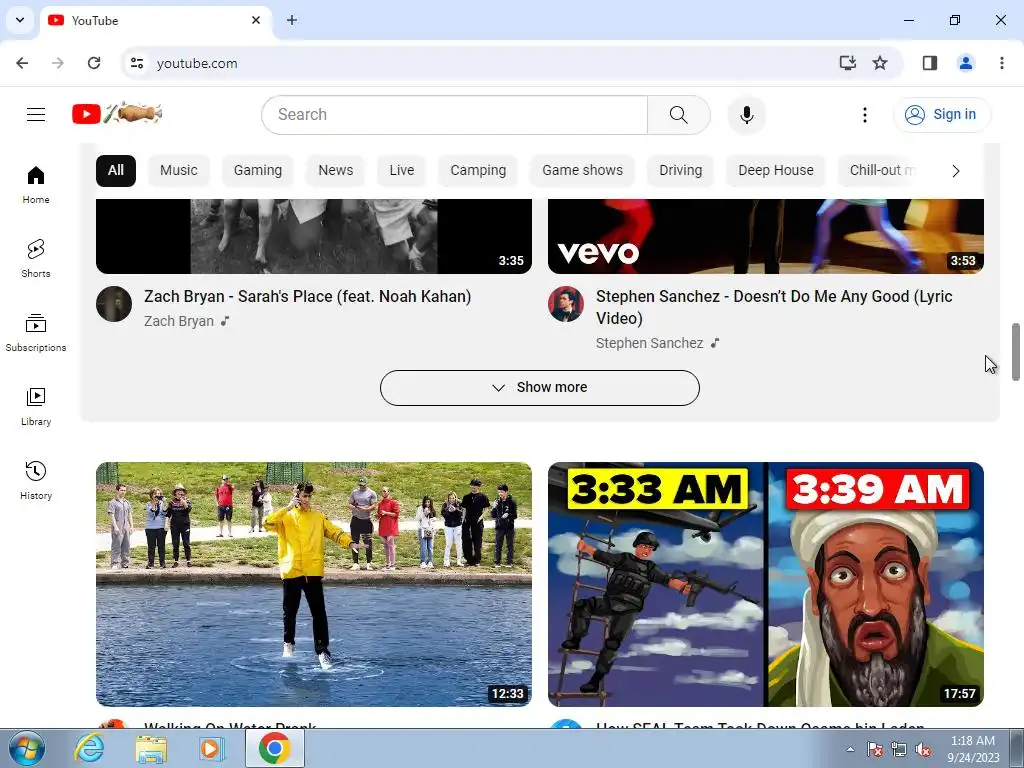1024x768 pixels.
Task: Open title Stephen Sanchez - Doesn't Do Me Any Good
Action: point(774,307)
